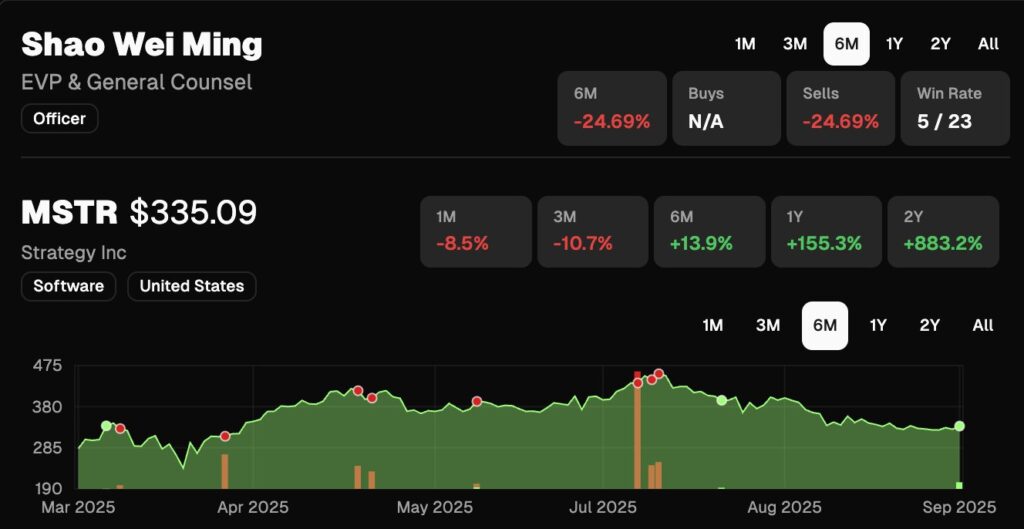Click the United States country tag

tap(192, 286)
